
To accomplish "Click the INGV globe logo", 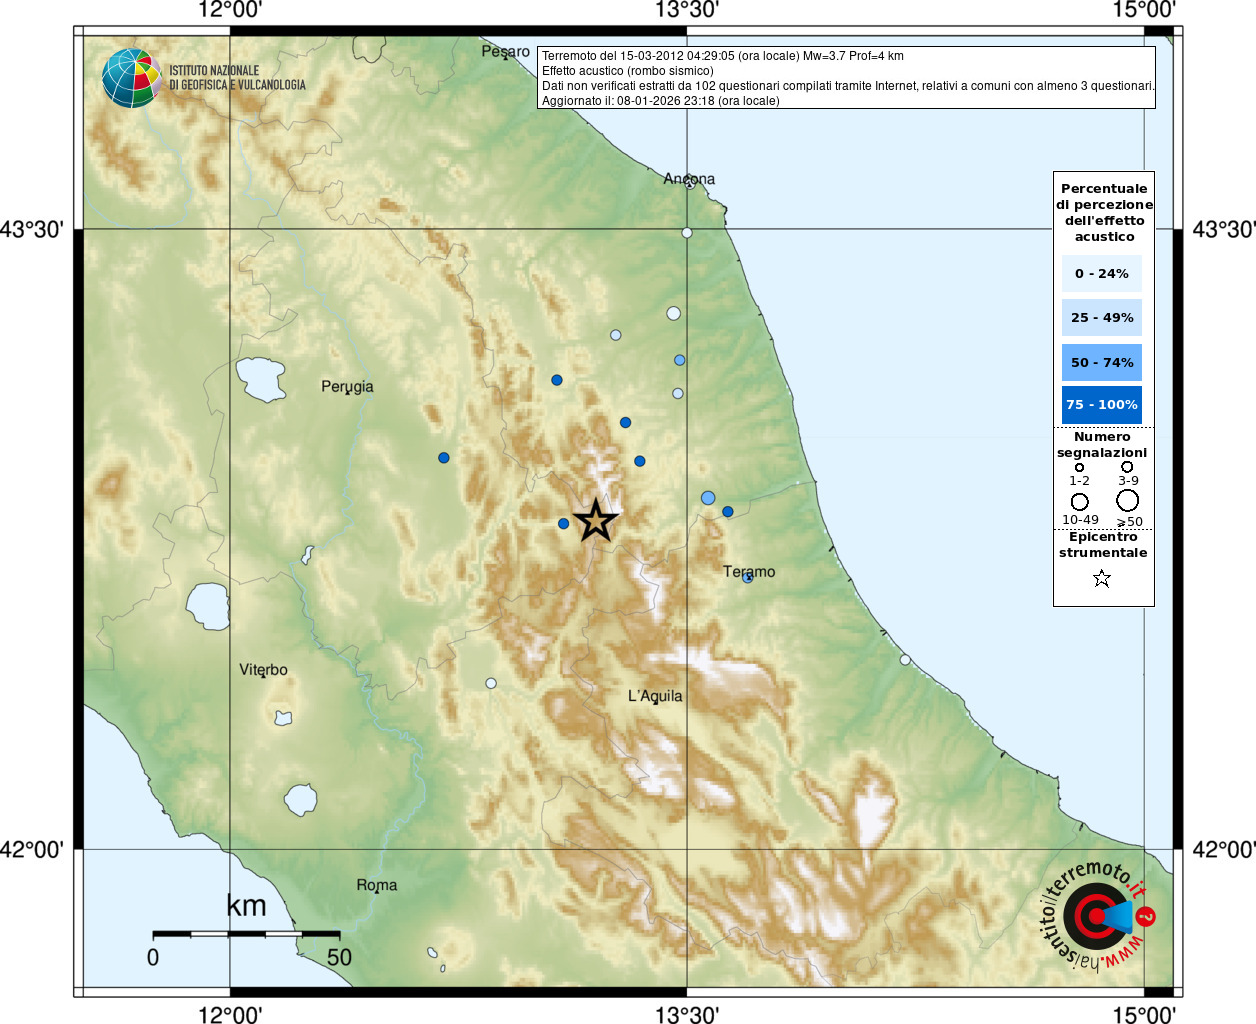I will tap(132, 78).
